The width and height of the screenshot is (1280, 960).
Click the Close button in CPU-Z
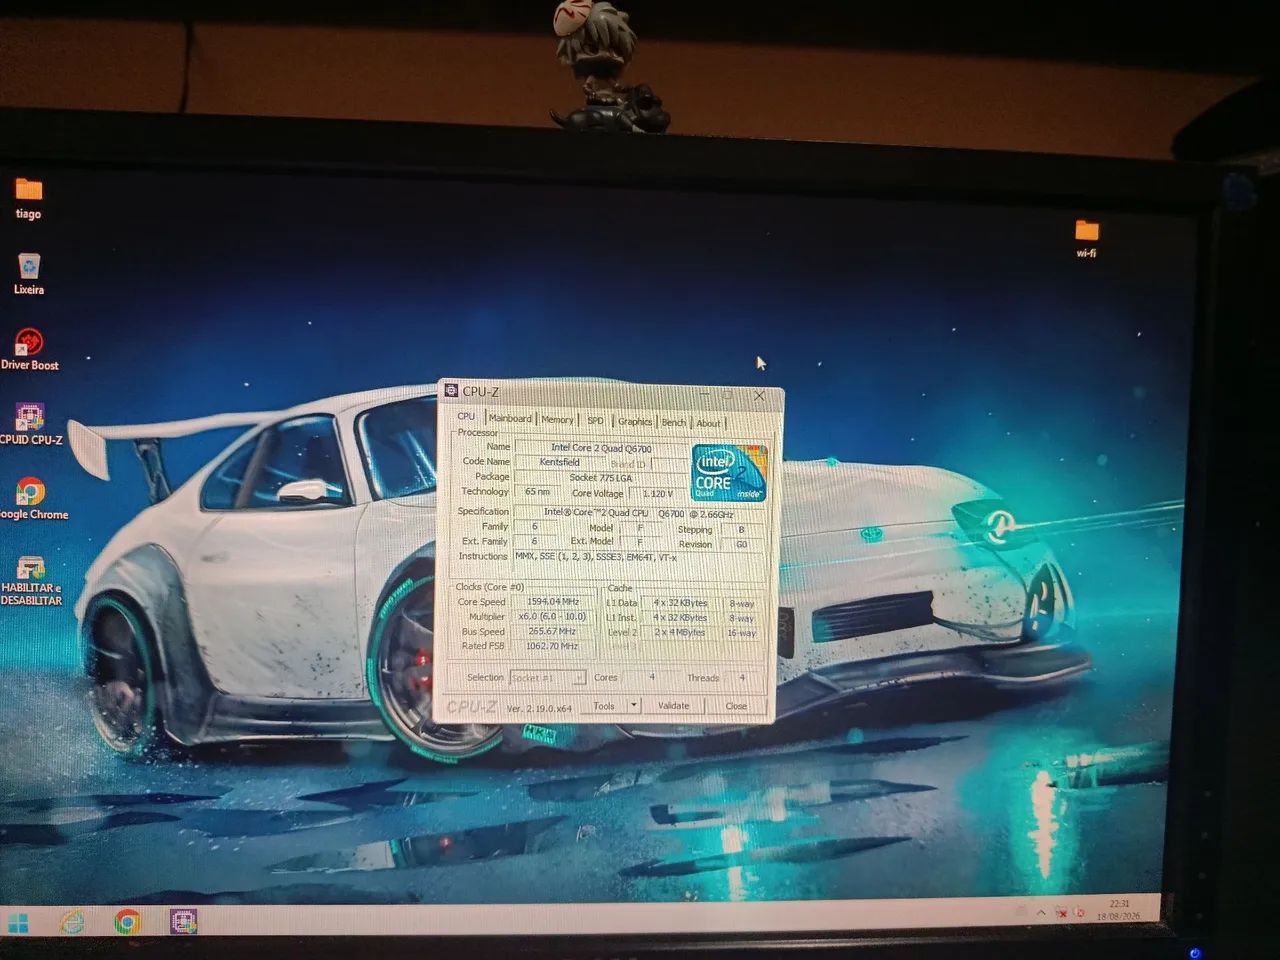pos(736,706)
